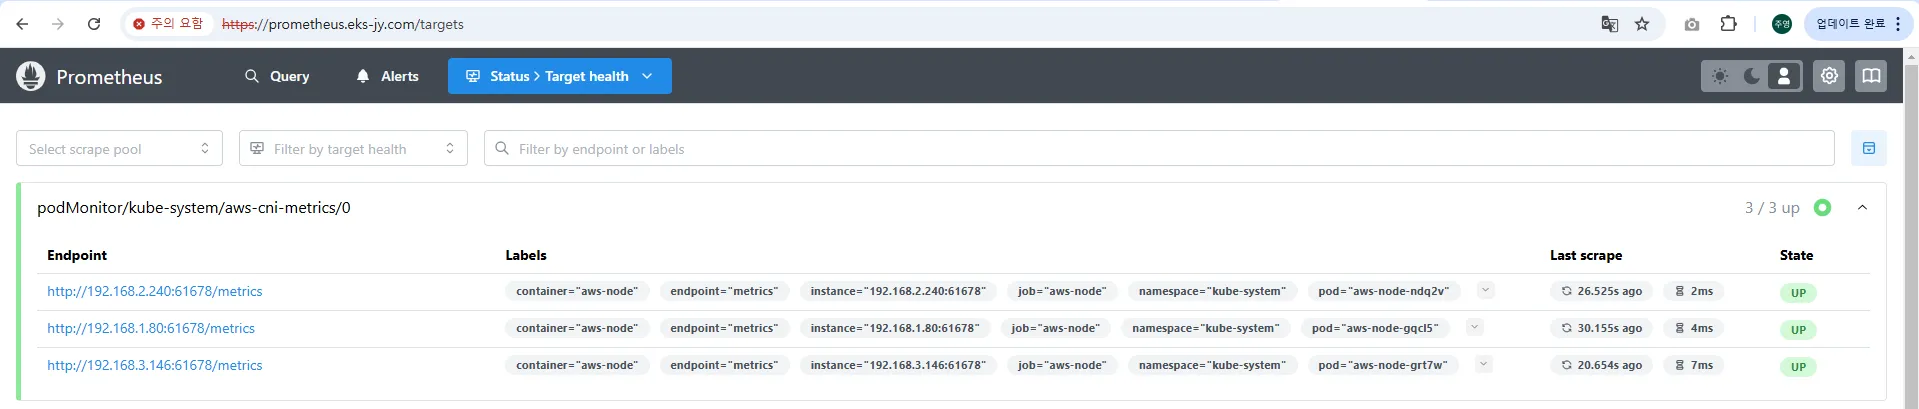Click UP state badge for 192.168.1.80
This screenshot has height=409, width=1919.
[1798, 330]
